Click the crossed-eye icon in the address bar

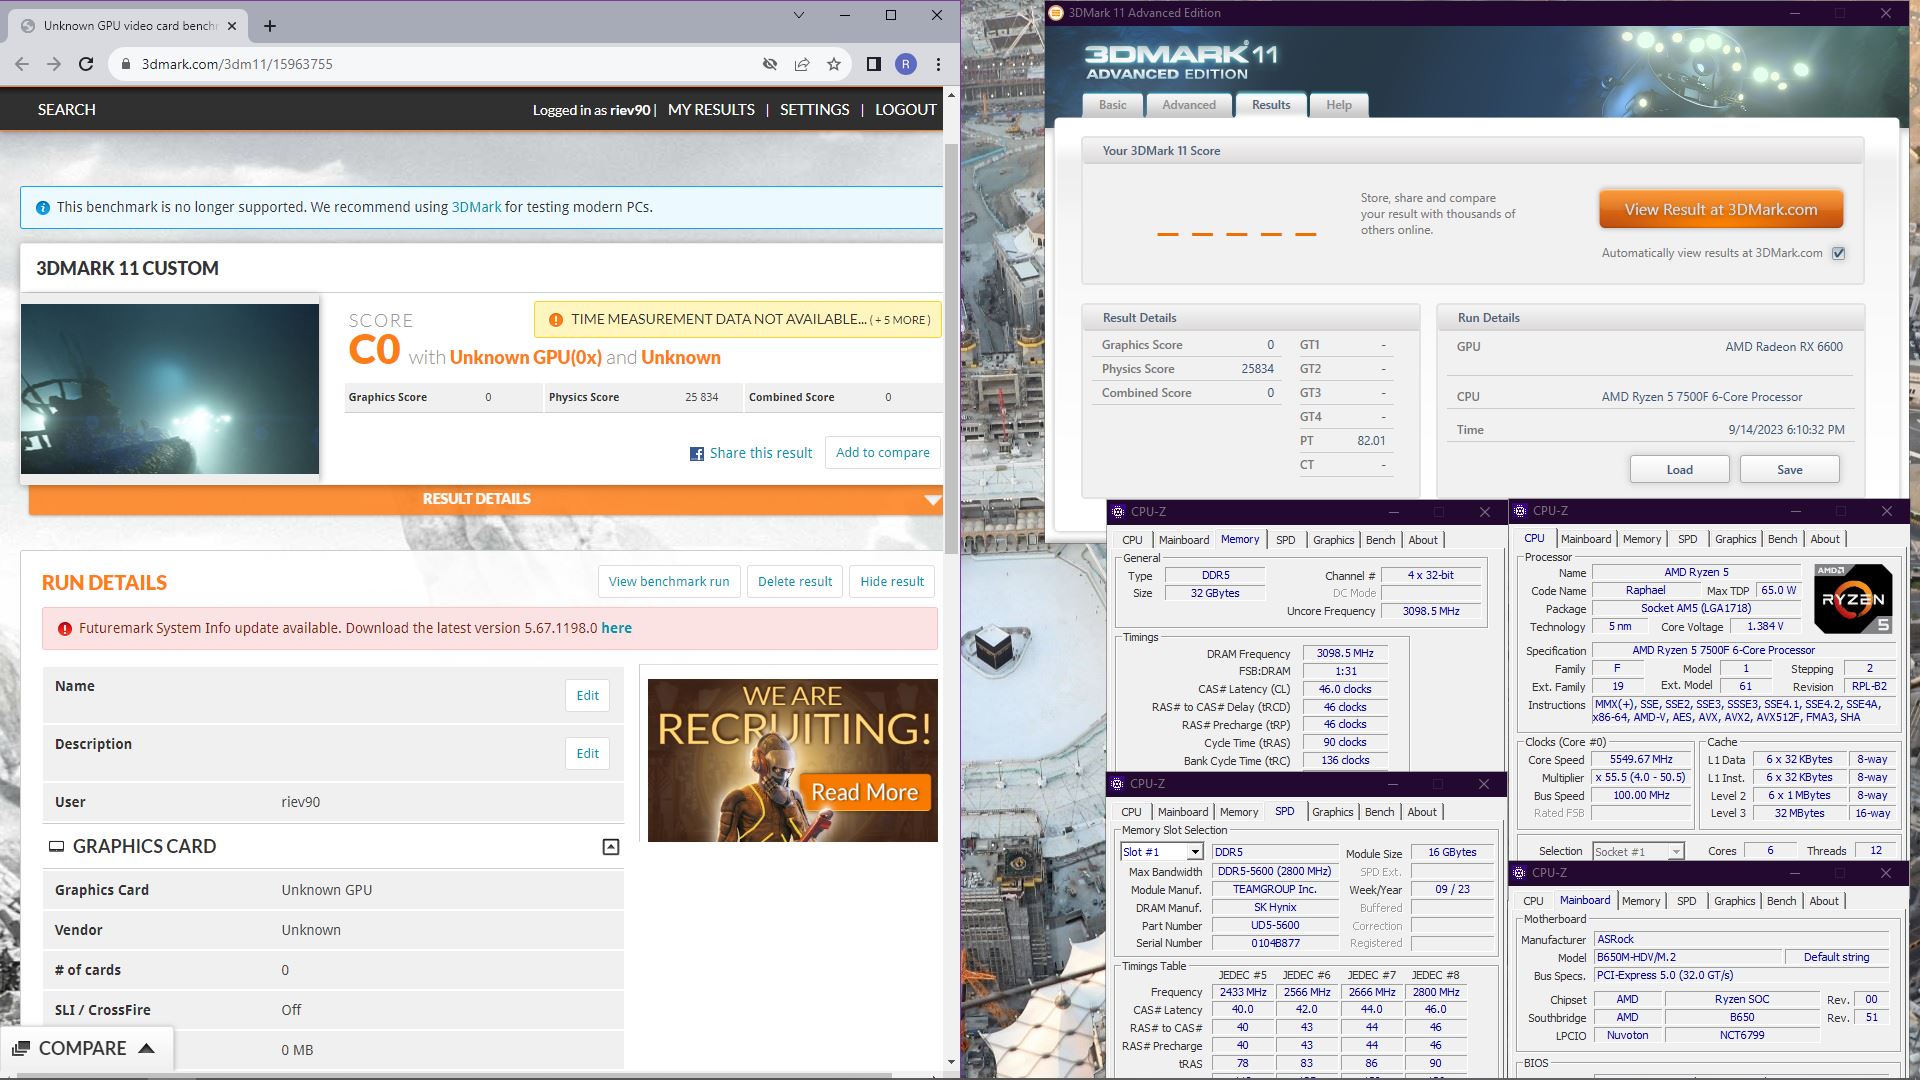click(770, 64)
